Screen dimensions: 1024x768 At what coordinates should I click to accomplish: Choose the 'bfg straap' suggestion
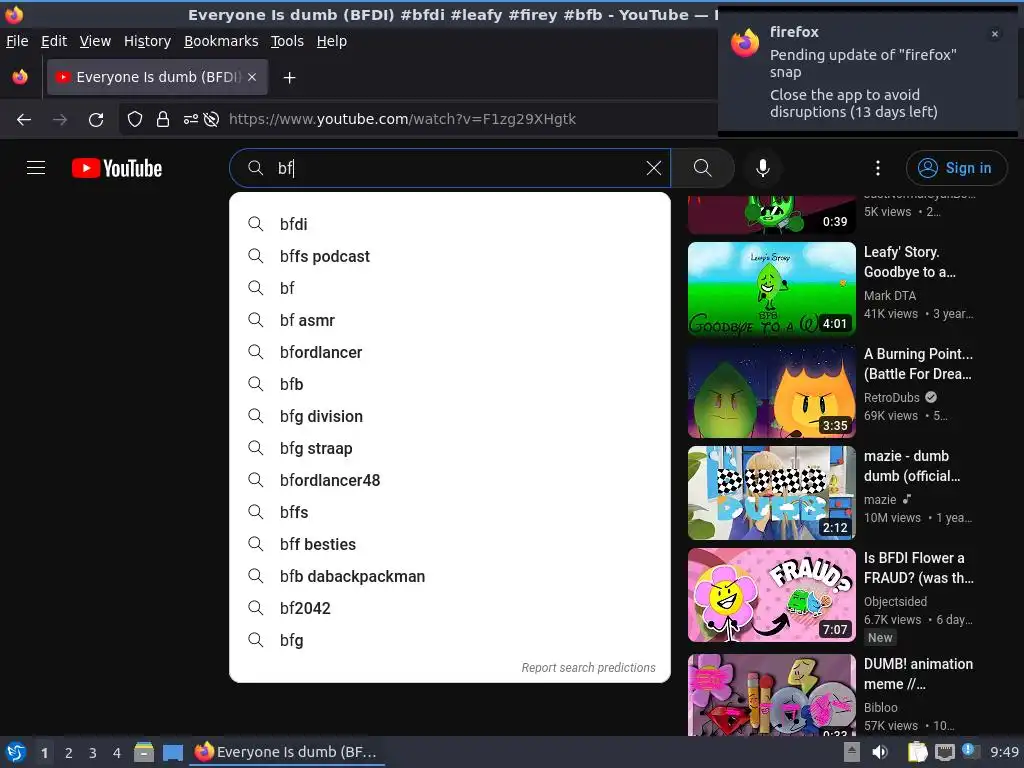[449, 448]
